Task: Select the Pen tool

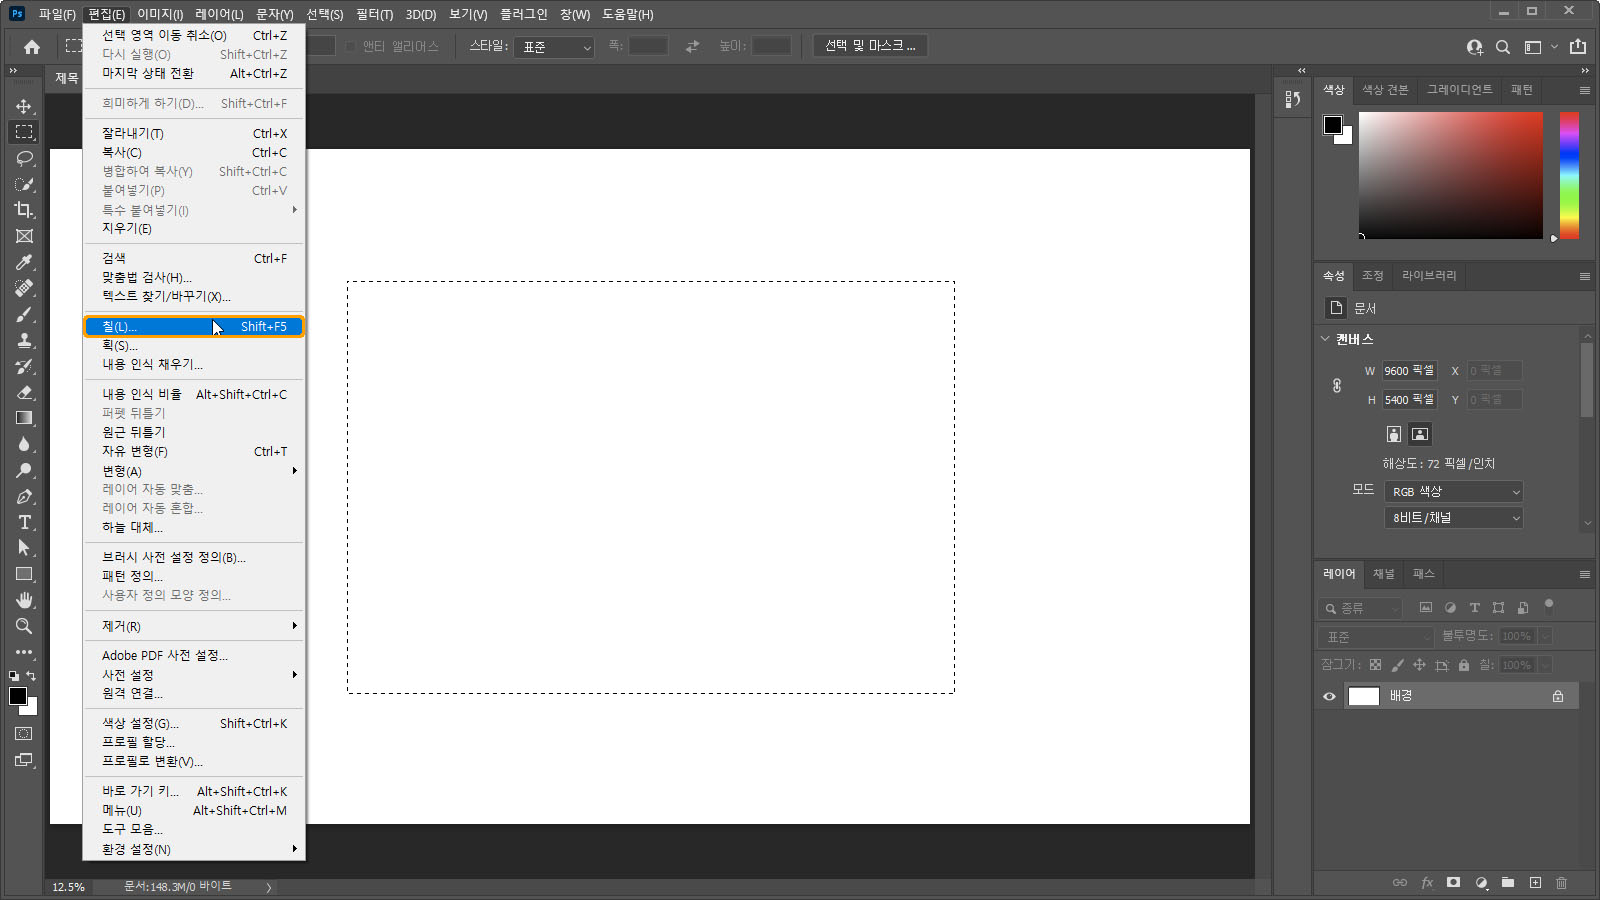Action: point(24,496)
